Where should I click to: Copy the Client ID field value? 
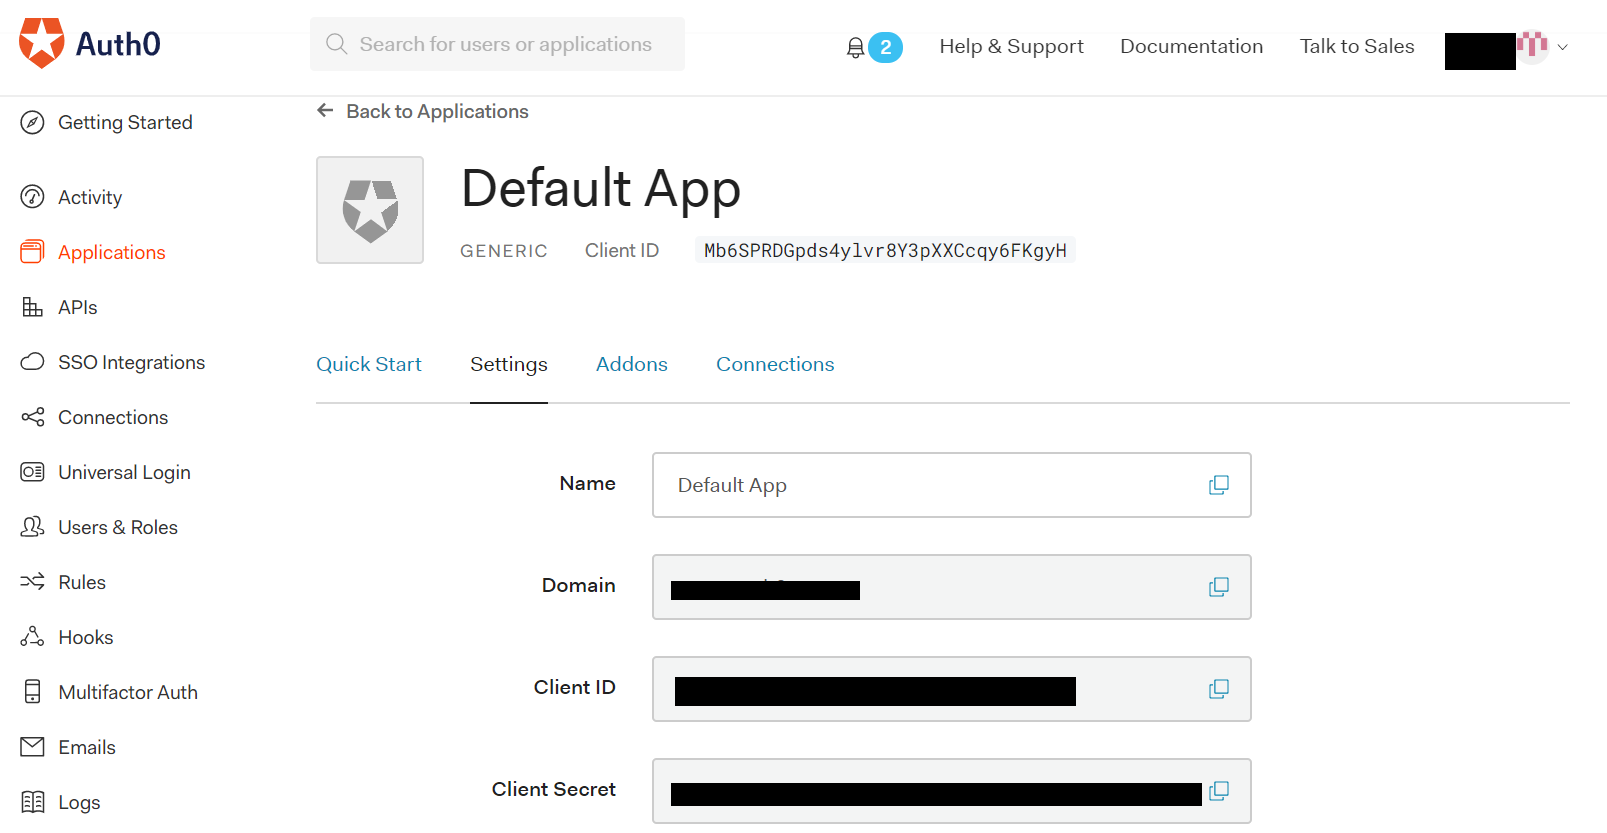tap(1218, 689)
